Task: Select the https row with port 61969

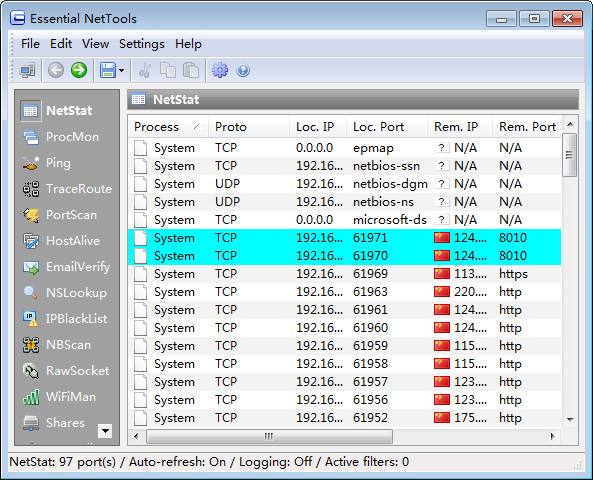Action: [x=344, y=274]
